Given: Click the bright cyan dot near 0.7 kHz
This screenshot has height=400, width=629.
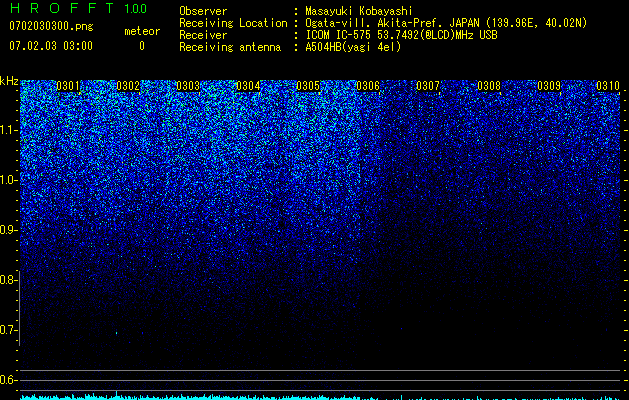Looking at the screenshot, I should pyautogui.click(x=117, y=333).
